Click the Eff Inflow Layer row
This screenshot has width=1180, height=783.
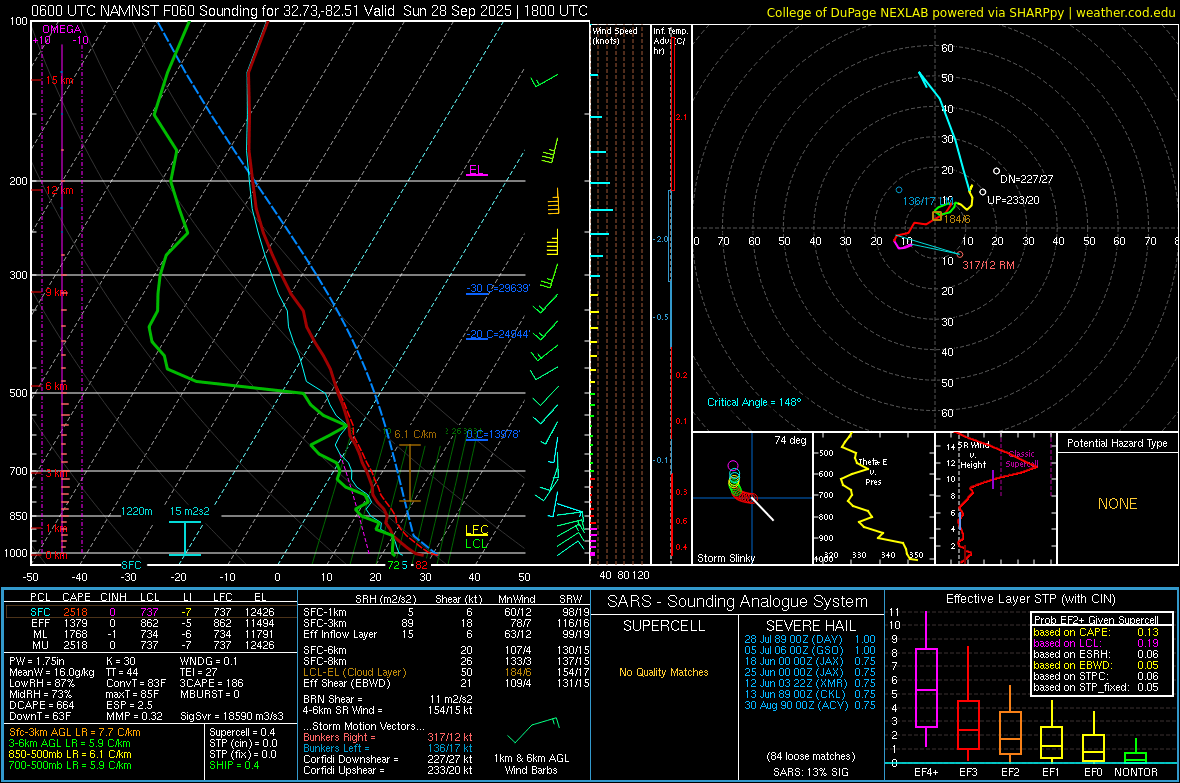(446, 634)
